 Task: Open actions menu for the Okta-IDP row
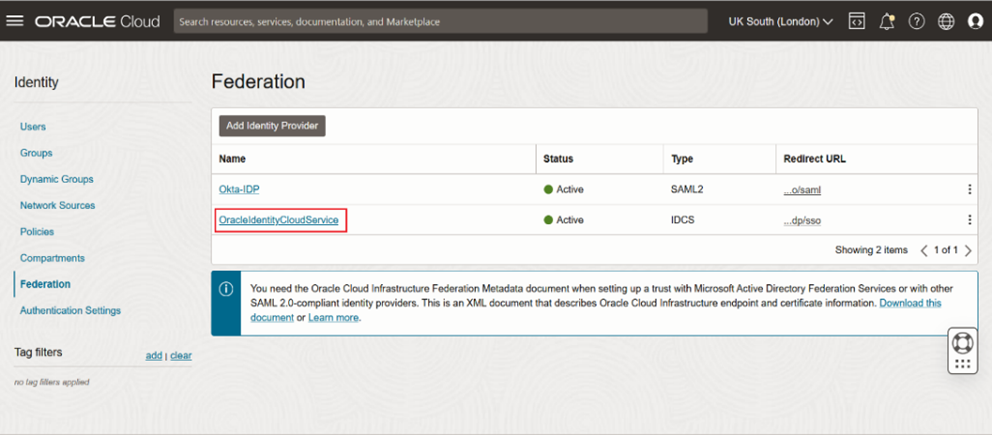970,189
